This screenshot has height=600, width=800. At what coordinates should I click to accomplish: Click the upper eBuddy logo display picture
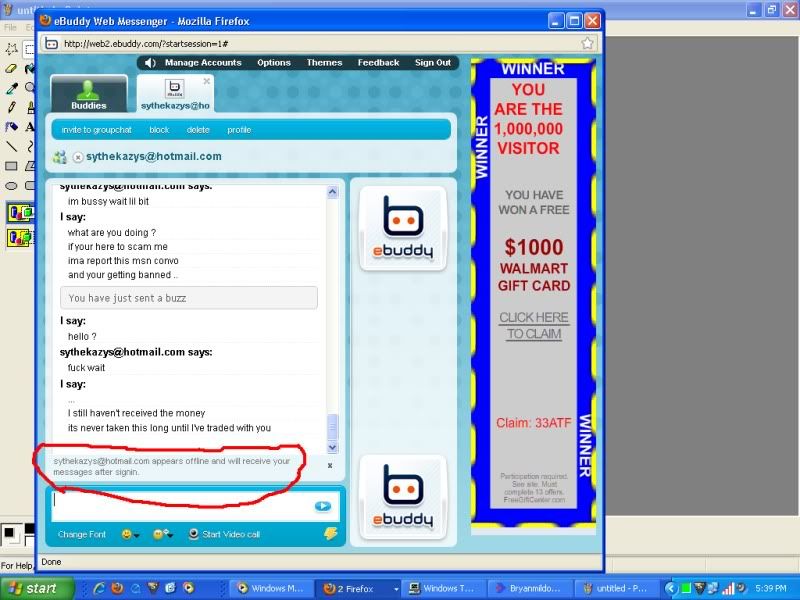[403, 228]
